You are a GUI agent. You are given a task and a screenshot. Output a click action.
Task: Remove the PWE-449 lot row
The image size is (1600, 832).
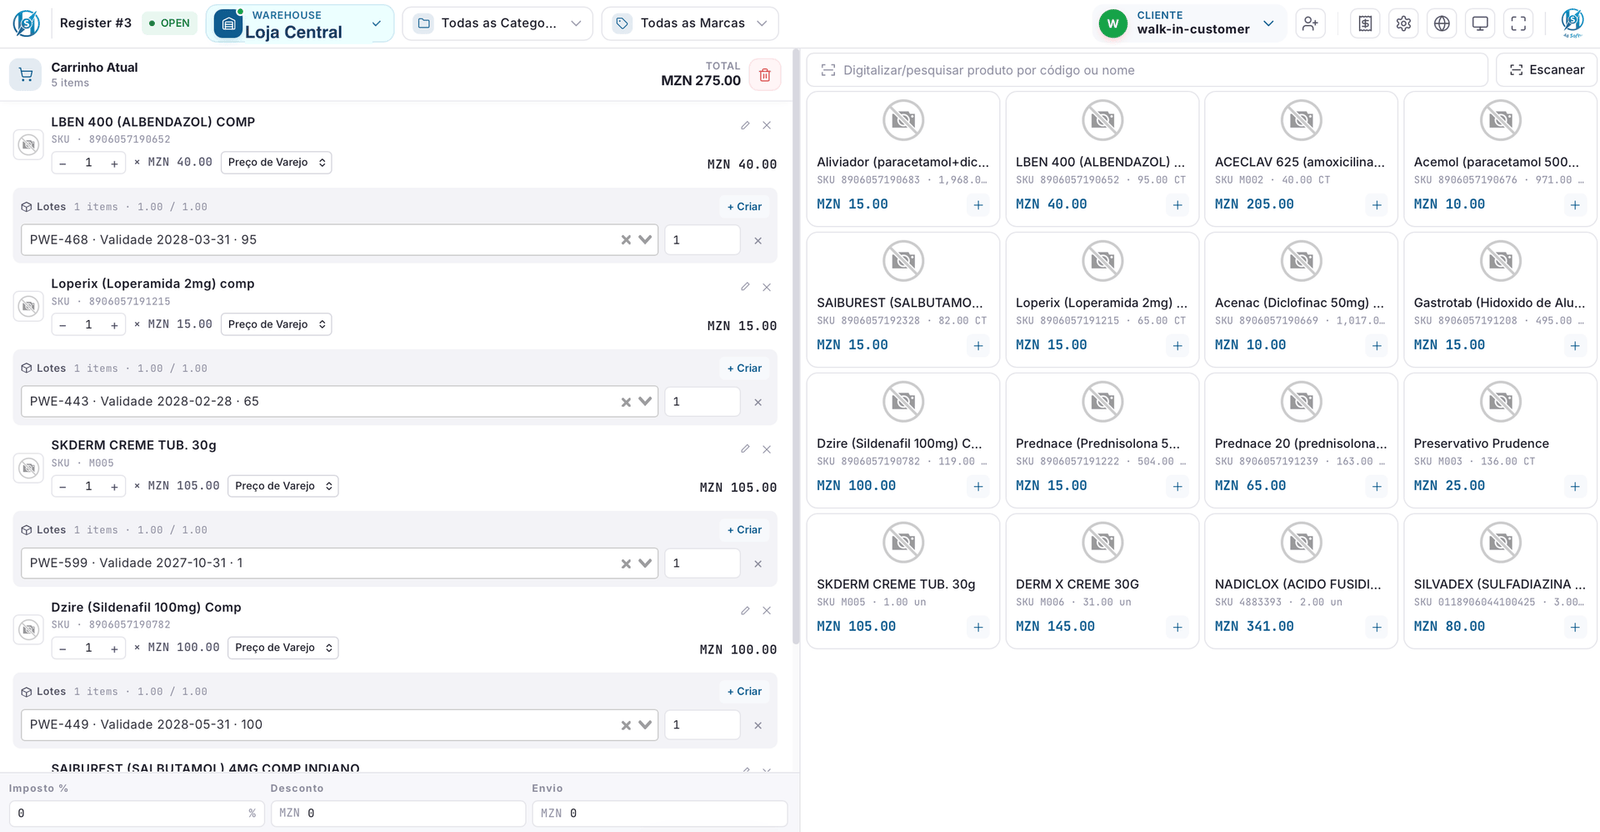(758, 726)
